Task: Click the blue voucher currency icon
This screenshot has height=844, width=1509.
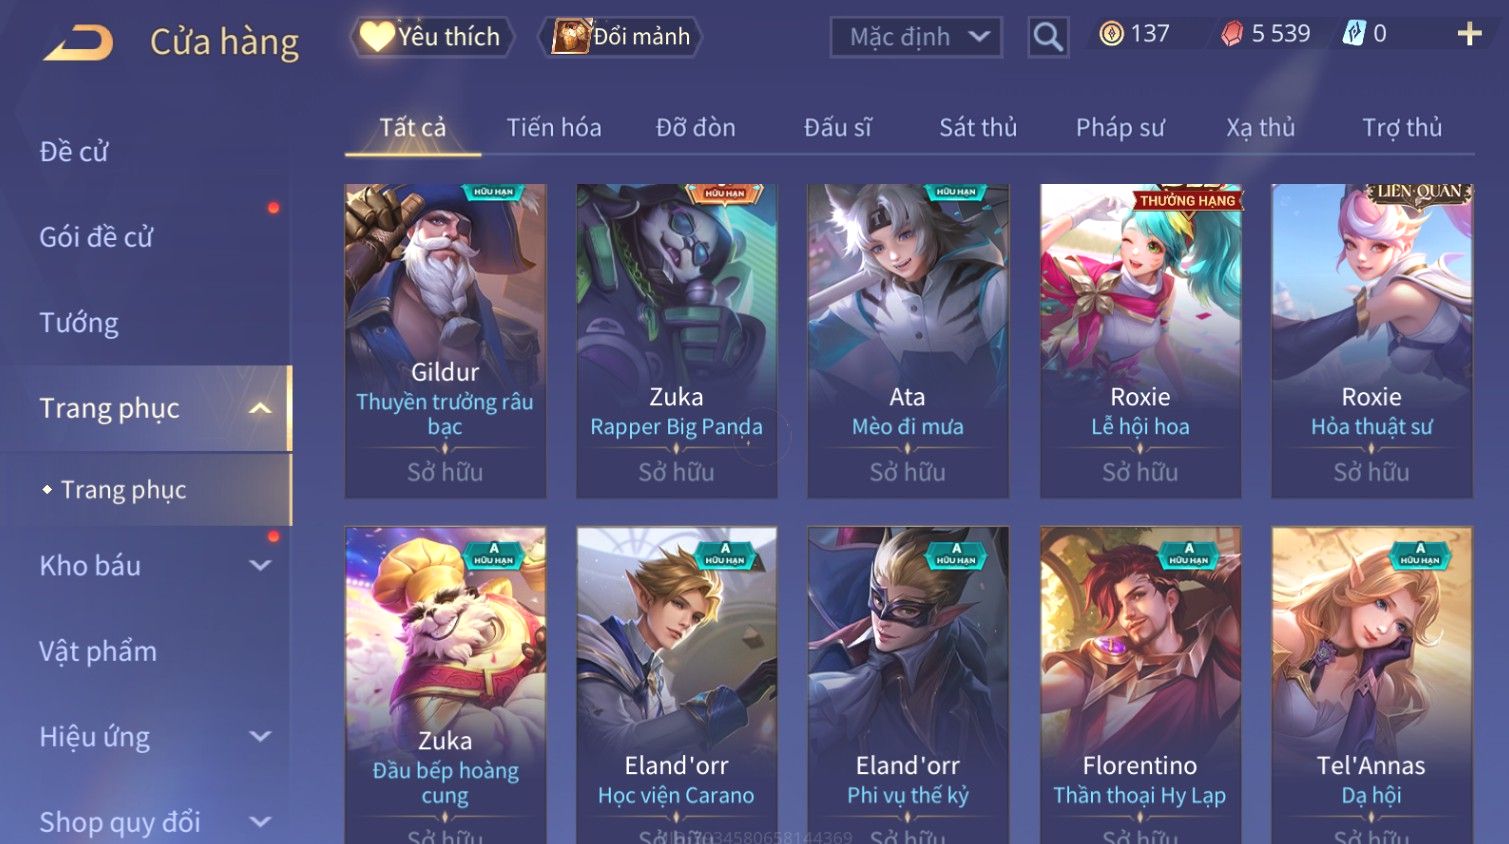Action: (1353, 33)
